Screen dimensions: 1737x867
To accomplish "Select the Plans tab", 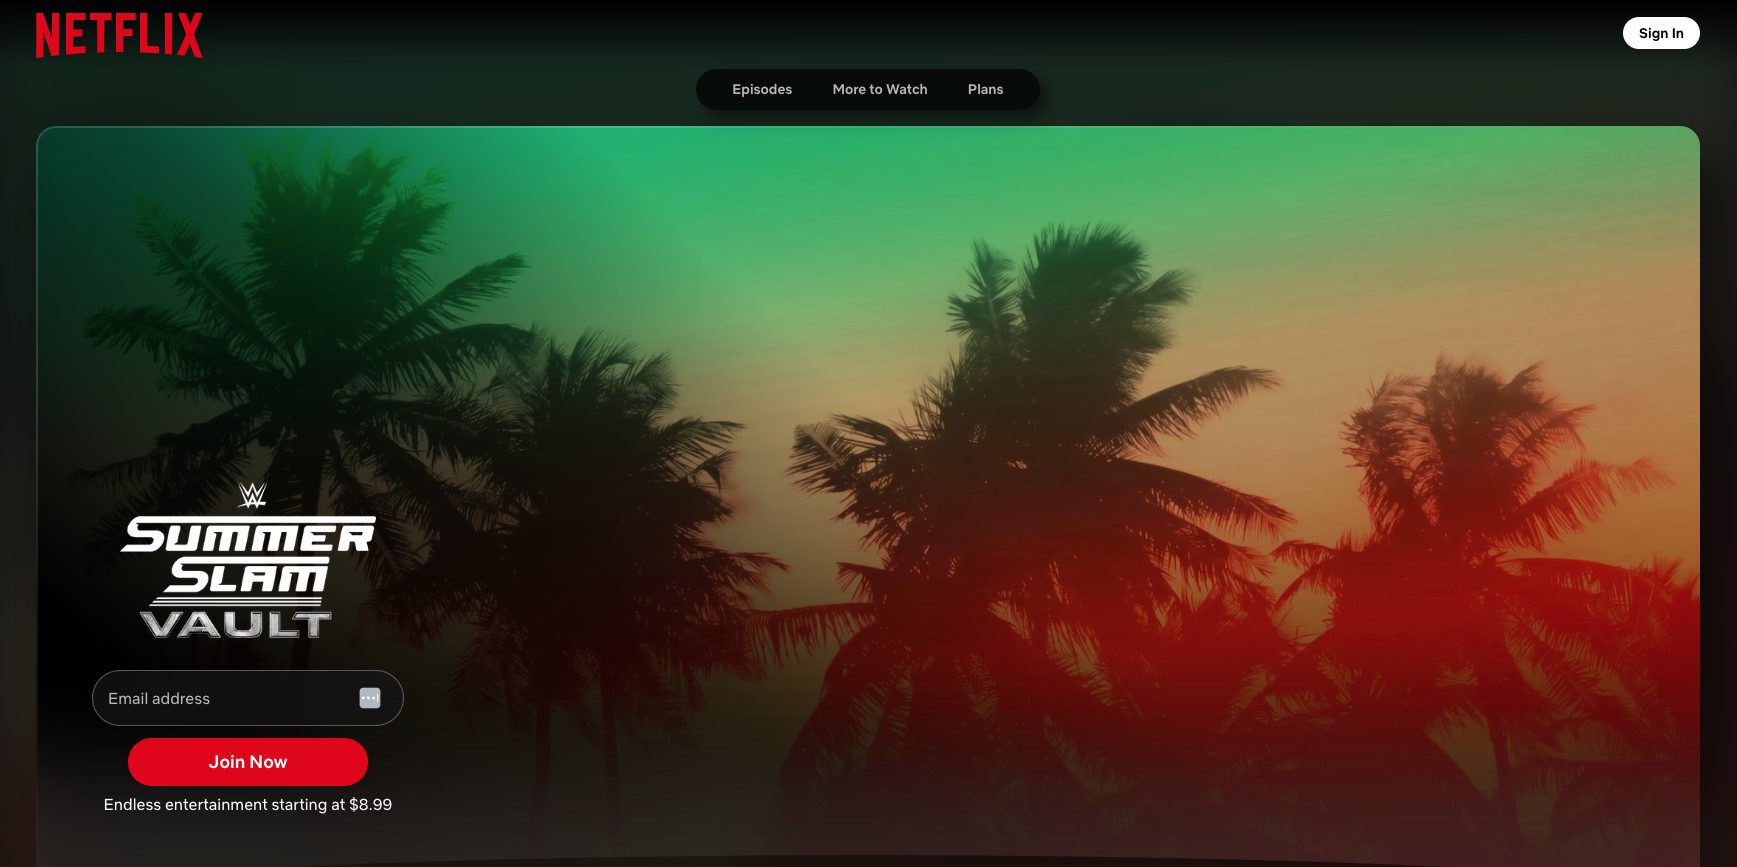I will 985,89.
